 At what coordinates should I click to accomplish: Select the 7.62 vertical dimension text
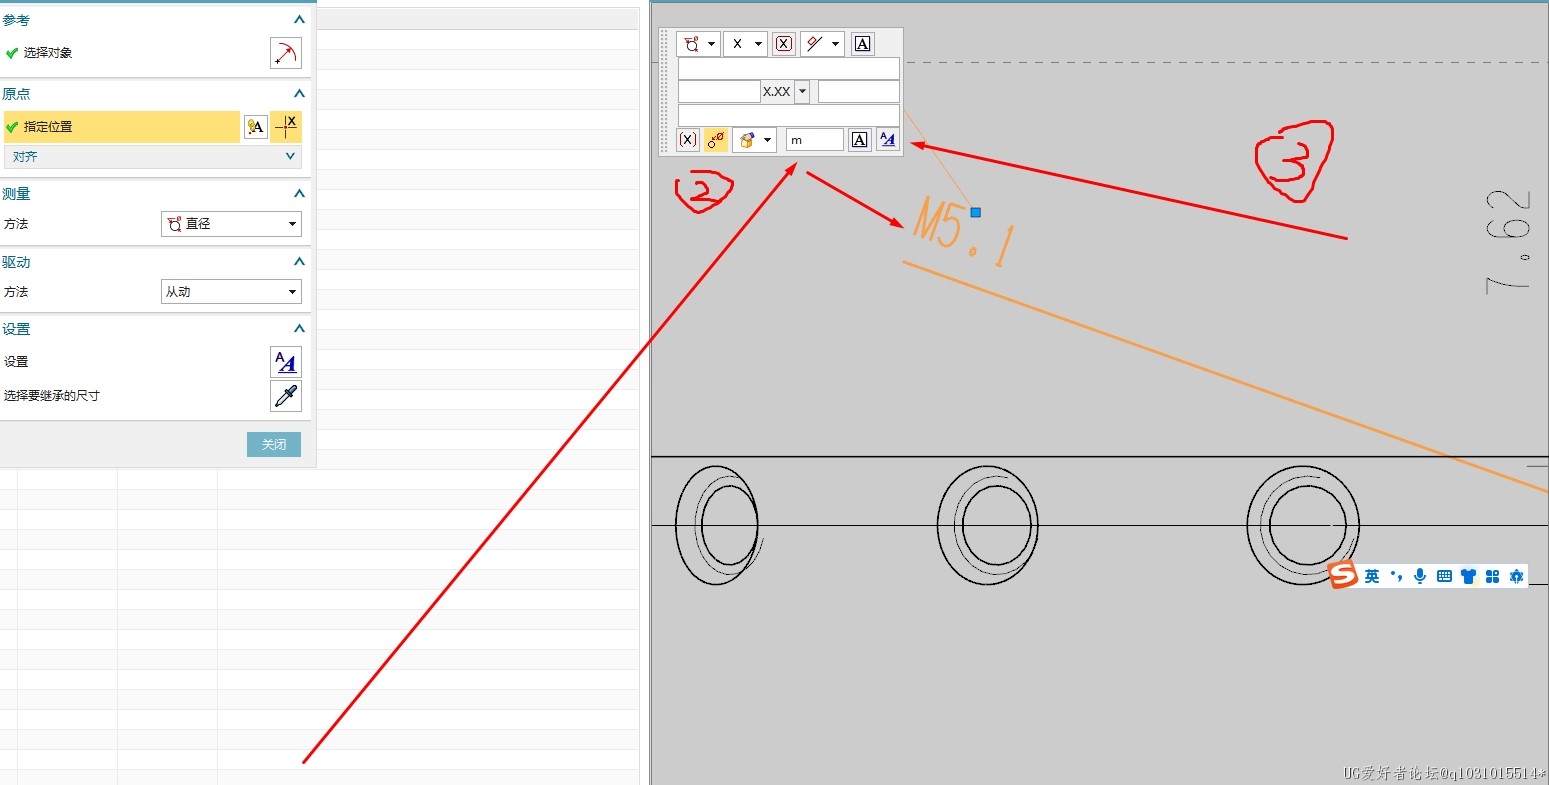pos(1508,241)
